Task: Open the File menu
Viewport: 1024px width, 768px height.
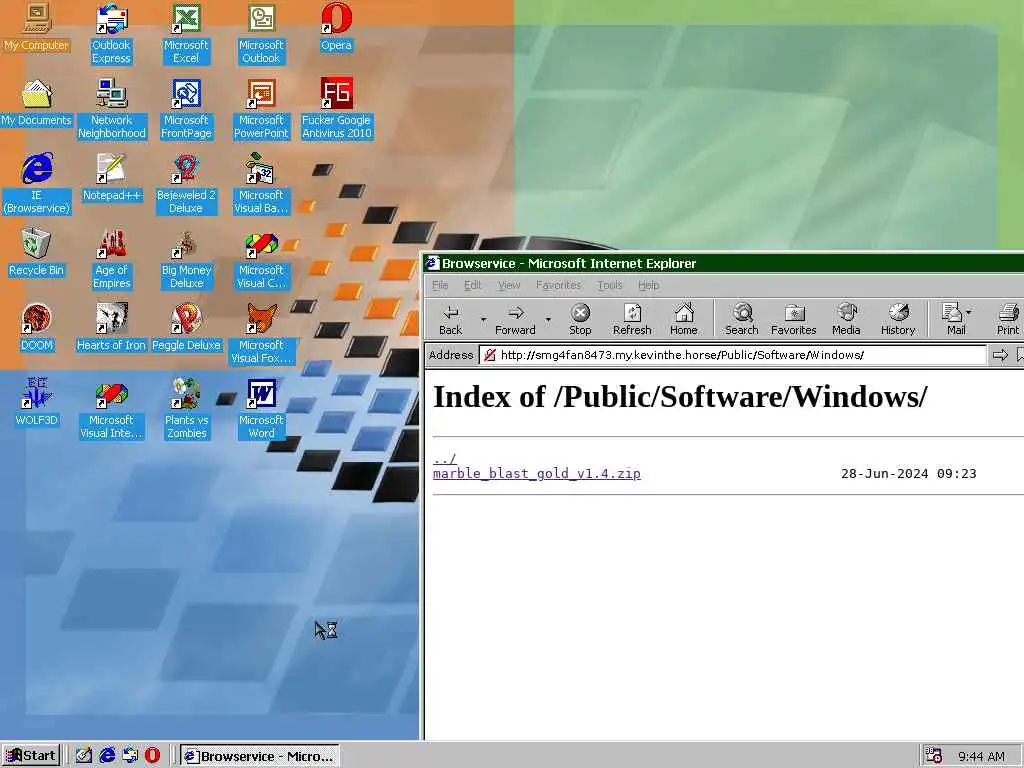Action: coord(440,285)
